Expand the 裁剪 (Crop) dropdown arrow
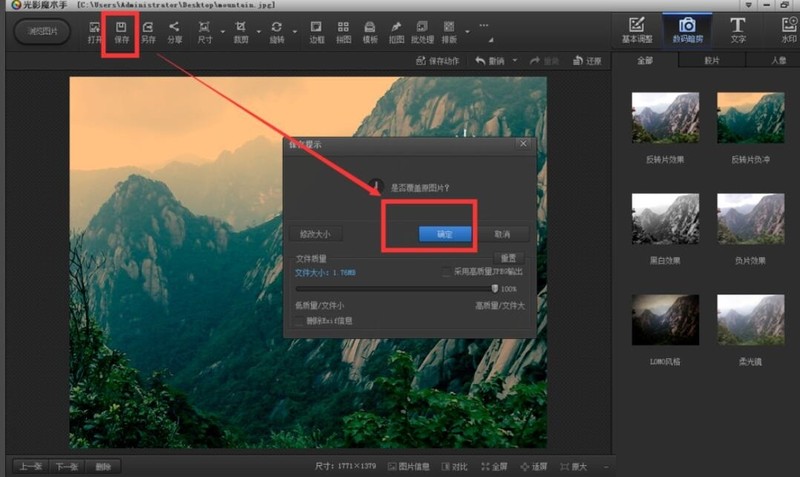Viewport: 800px width, 477px height. pyautogui.click(x=258, y=33)
